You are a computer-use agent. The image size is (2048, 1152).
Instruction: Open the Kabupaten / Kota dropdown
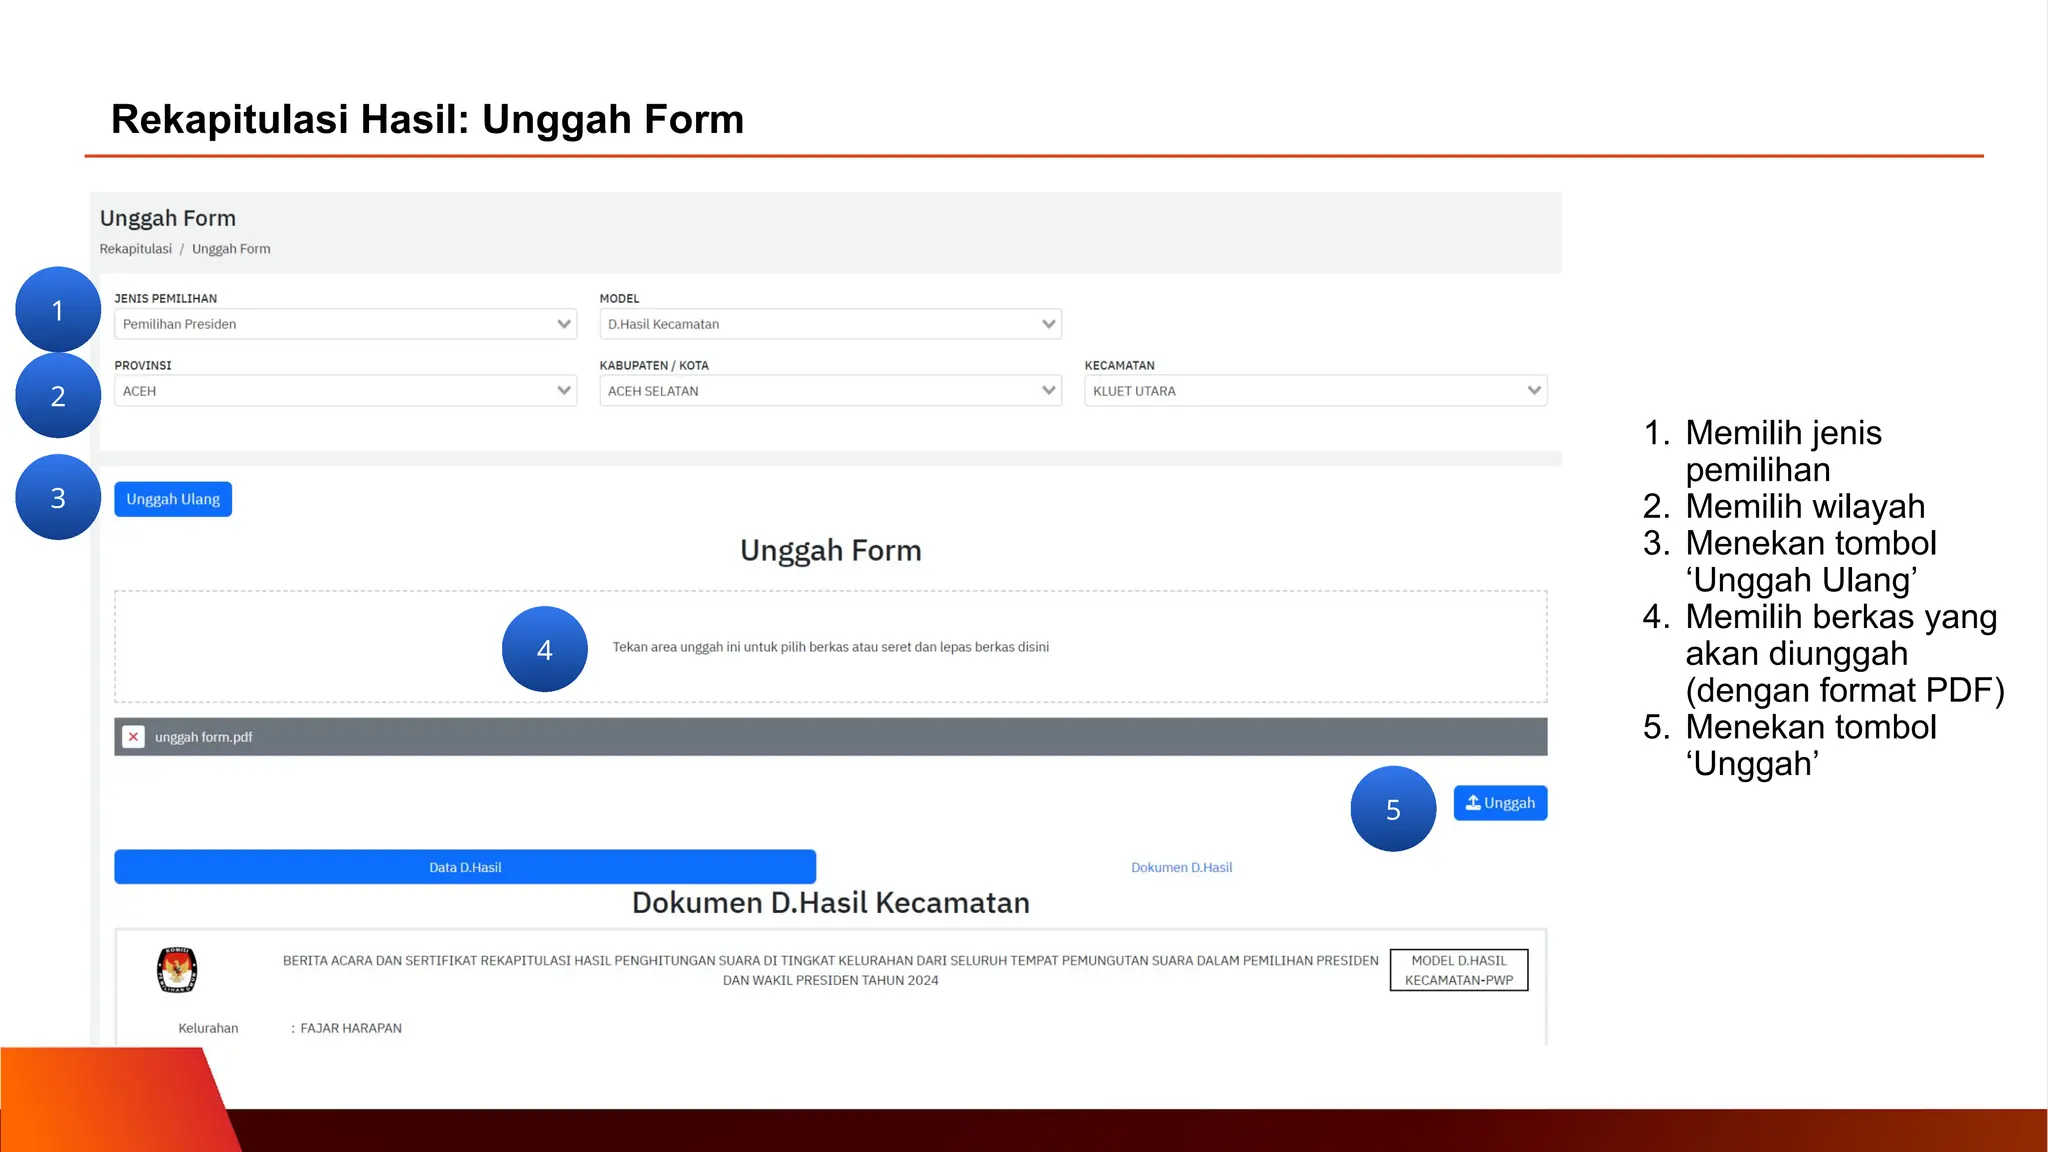pyautogui.click(x=830, y=391)
